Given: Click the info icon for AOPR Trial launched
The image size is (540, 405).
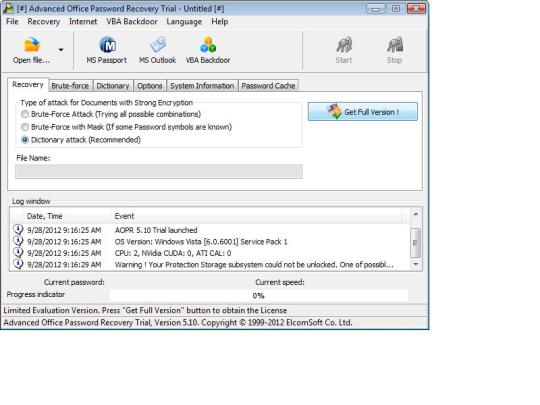Looking at the screenshot, I should (18, 229).
